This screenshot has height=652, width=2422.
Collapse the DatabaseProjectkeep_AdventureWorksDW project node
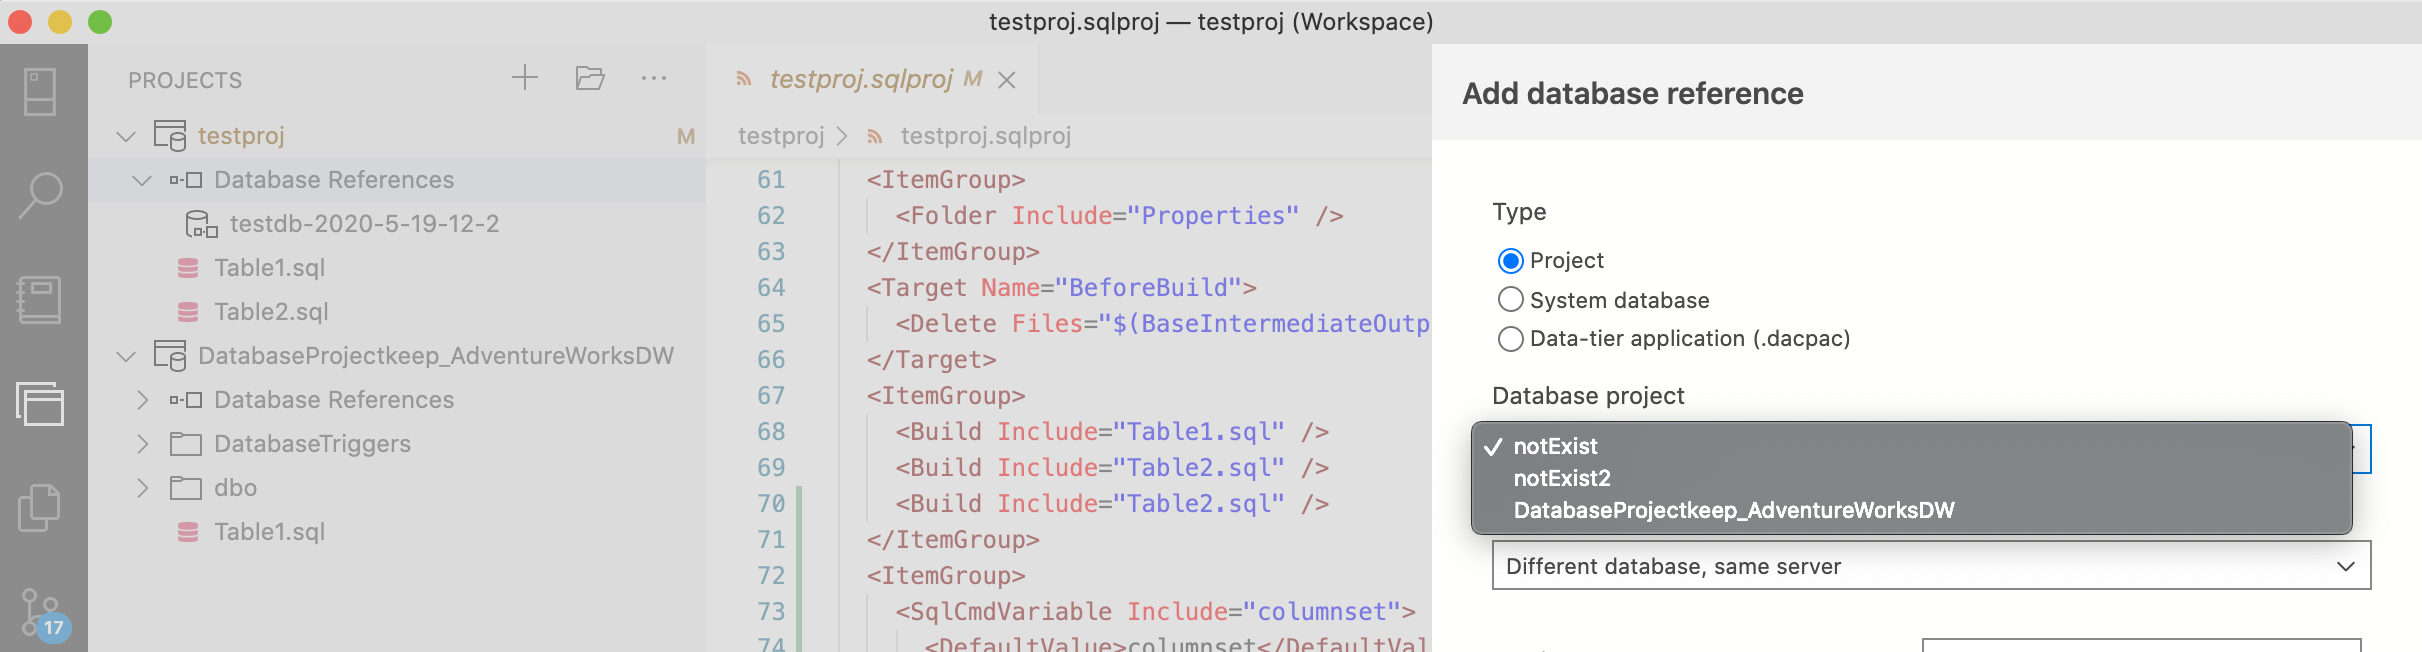tap(126, 356)
